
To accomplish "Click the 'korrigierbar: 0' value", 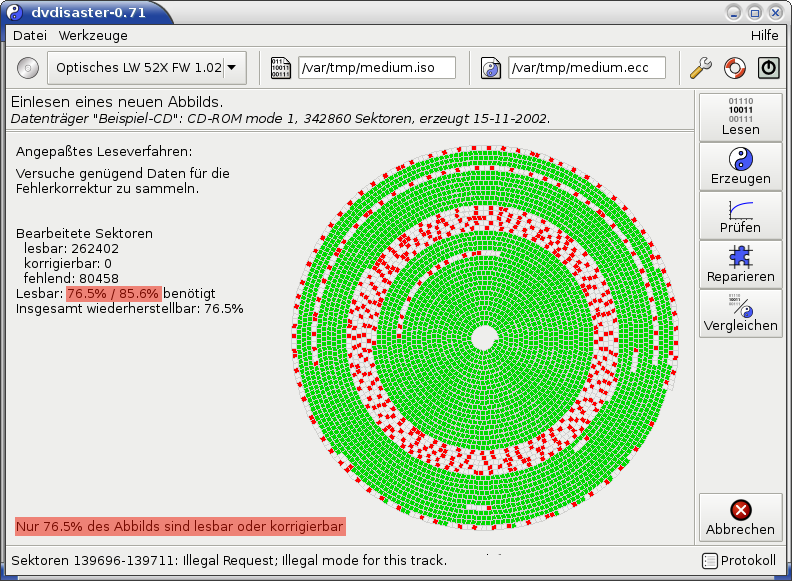I will pyautogui.click(x=68, y=264).
